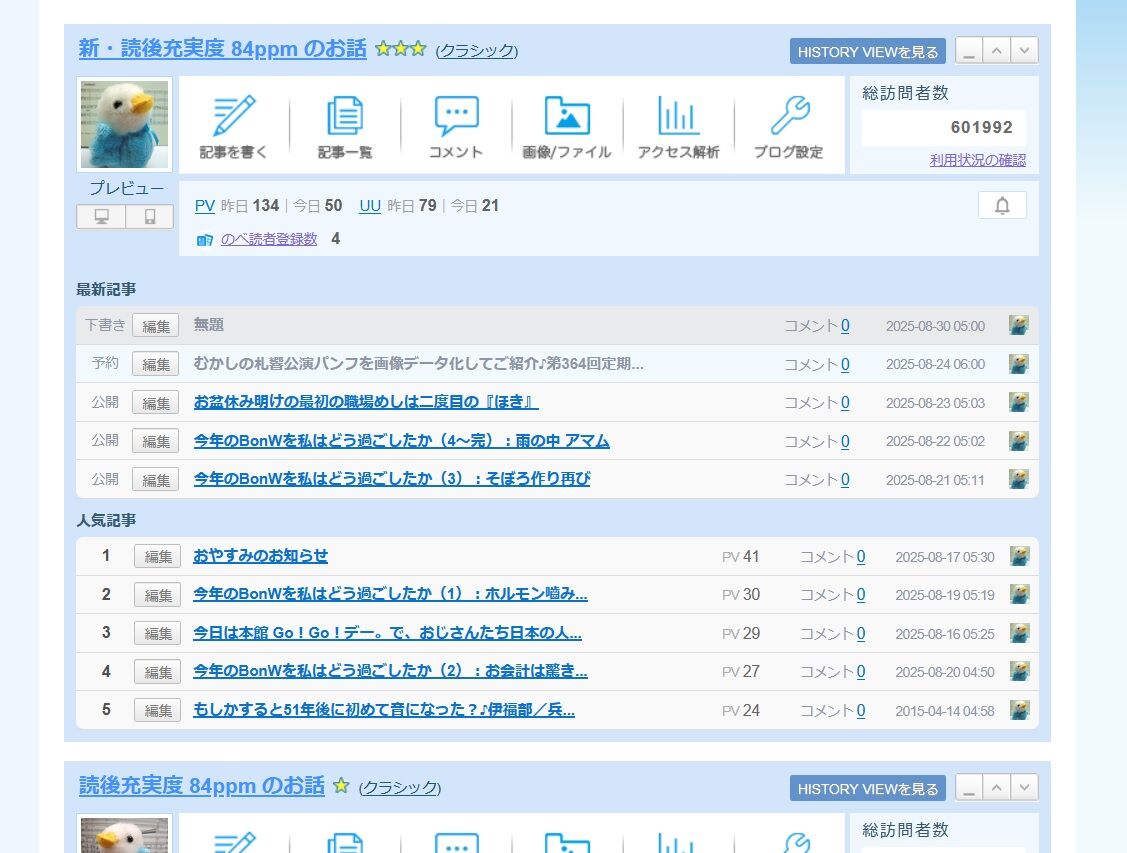This screenshot has height=853, width=1127.
Task: Click the 601992 total visitors value
Action: [981, 127]
